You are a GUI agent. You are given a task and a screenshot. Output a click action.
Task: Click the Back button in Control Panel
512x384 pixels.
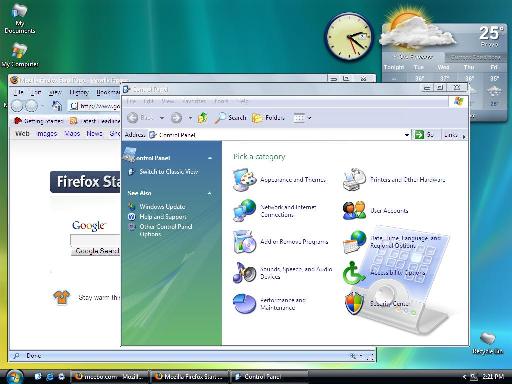click(x=140, y=117)
